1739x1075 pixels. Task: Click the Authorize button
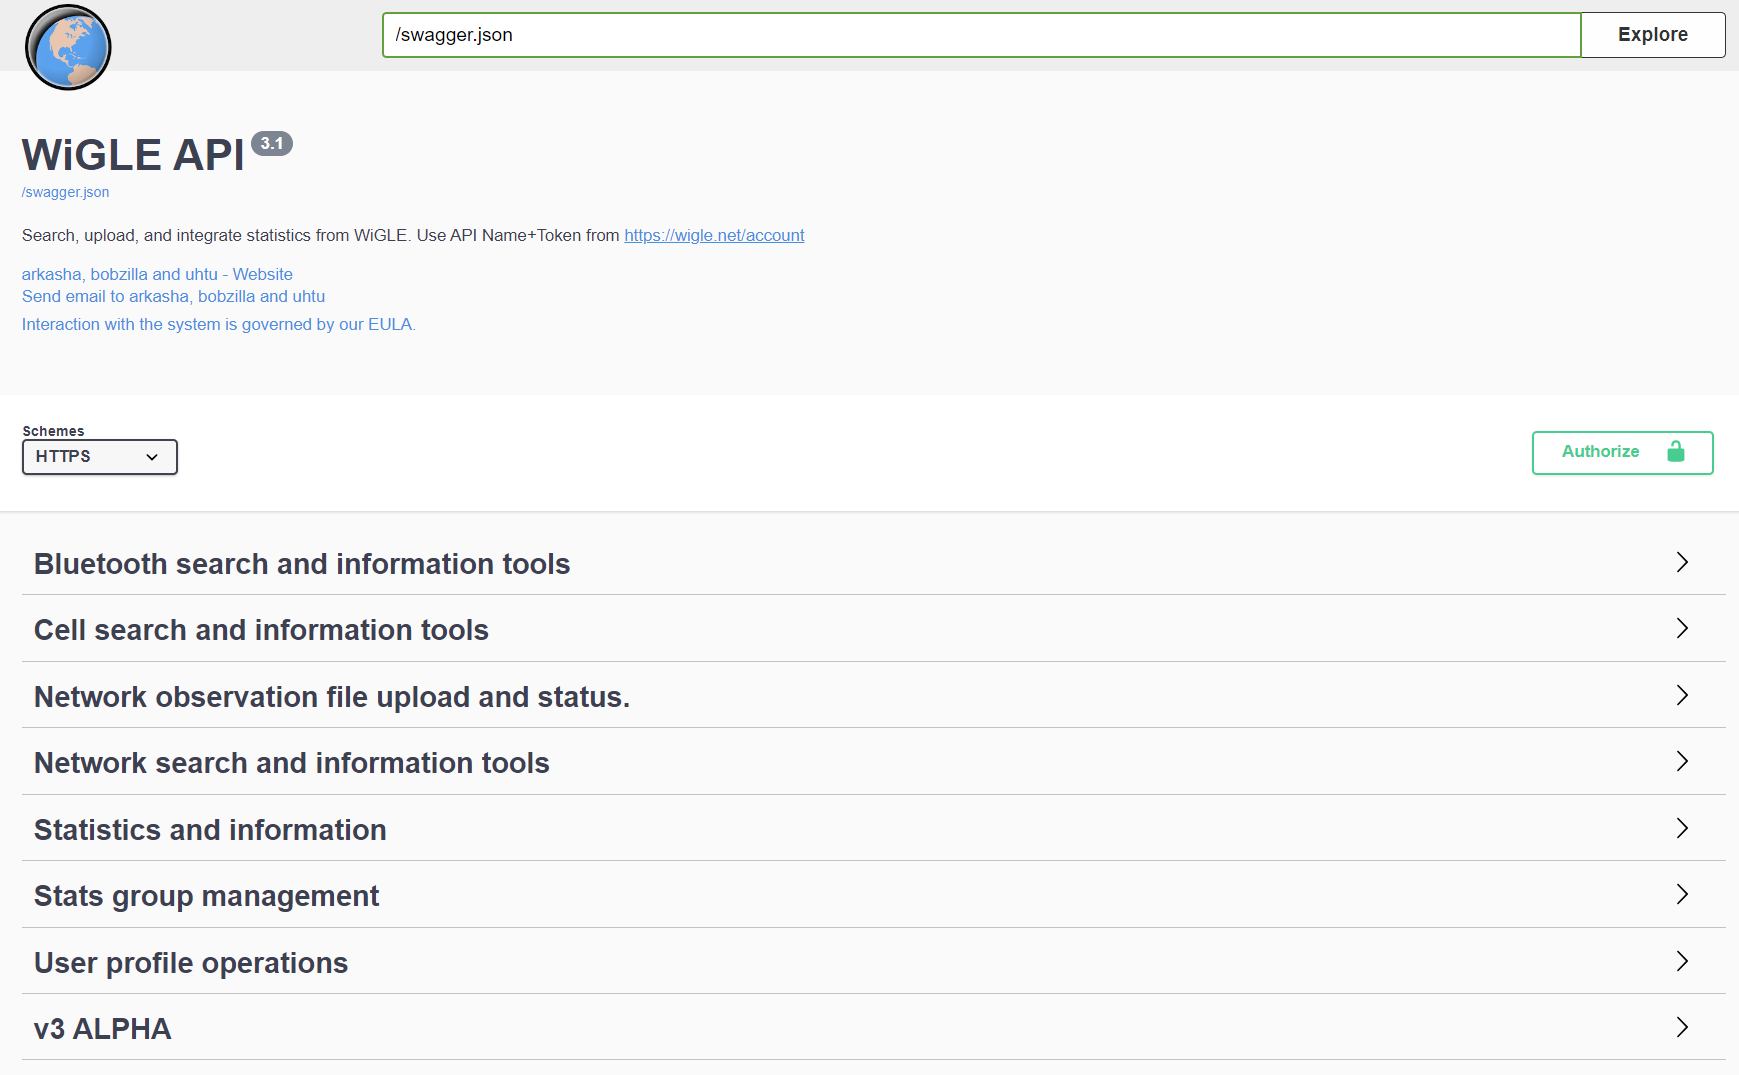point(1622,452)
